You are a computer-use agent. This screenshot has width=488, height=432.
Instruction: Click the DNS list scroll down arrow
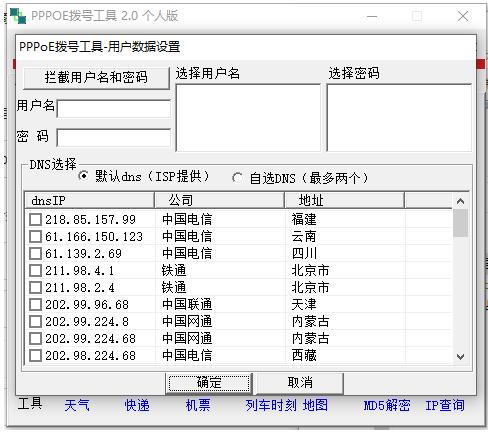(x=461, y=357)
